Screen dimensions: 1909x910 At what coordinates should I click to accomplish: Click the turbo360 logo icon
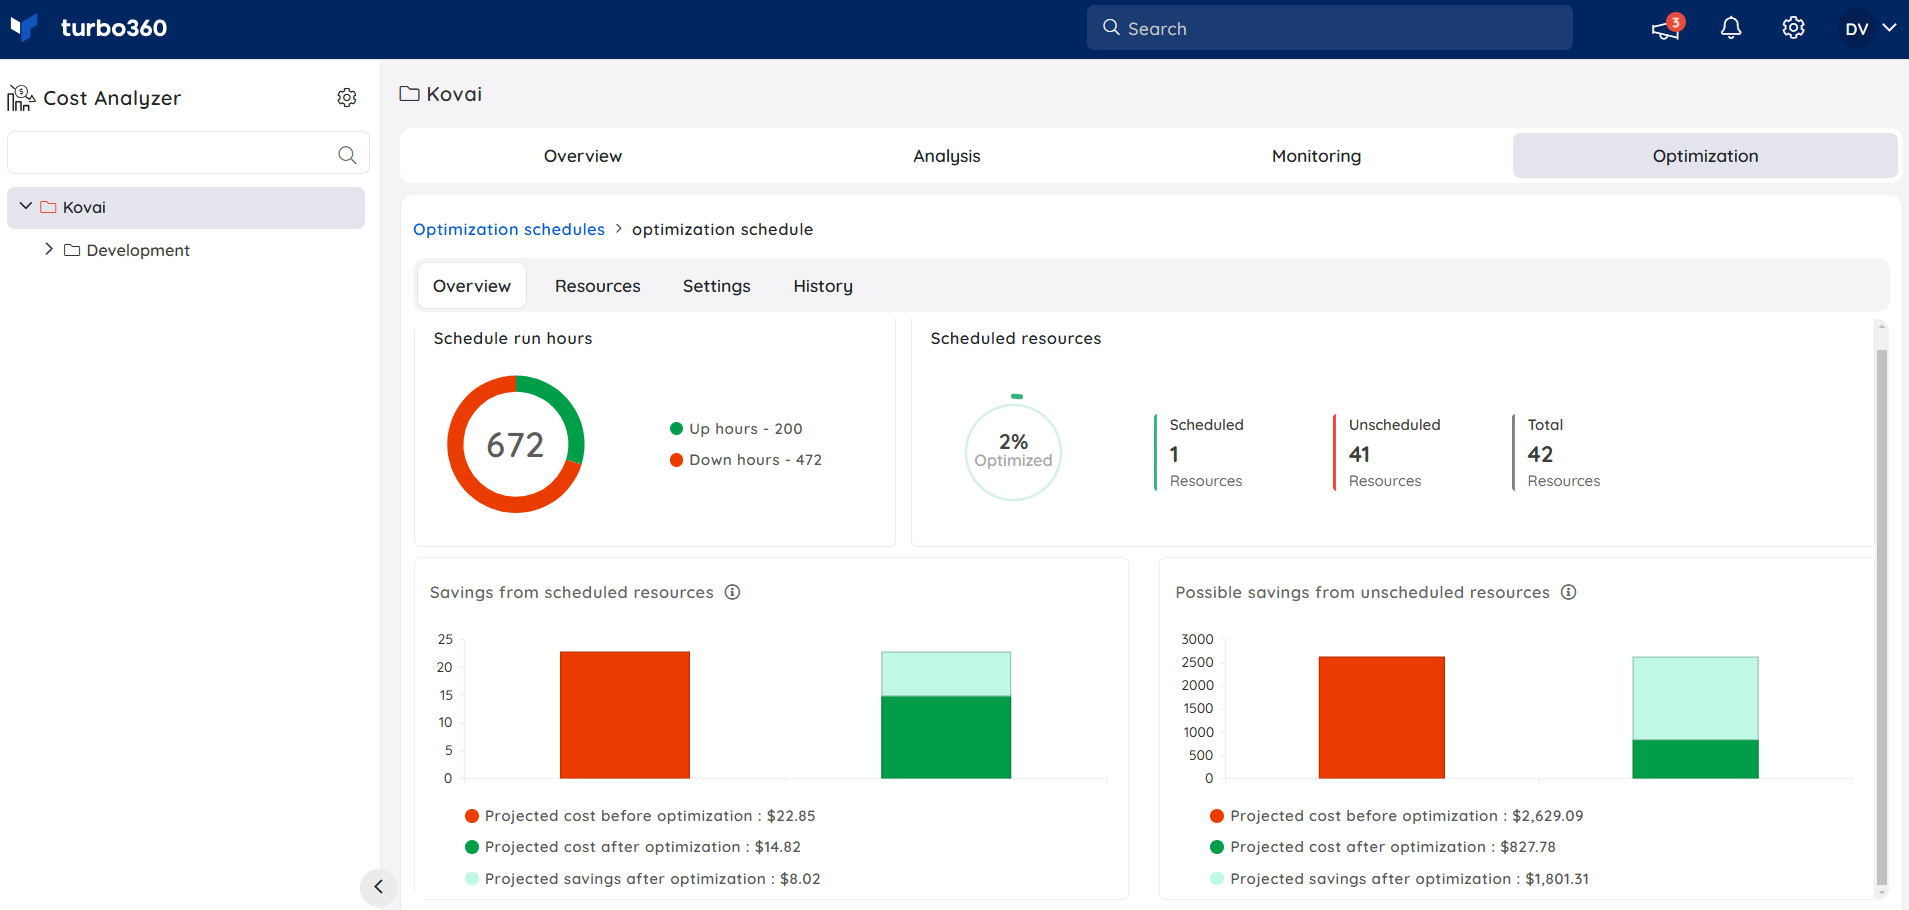[x=24, y=27]
